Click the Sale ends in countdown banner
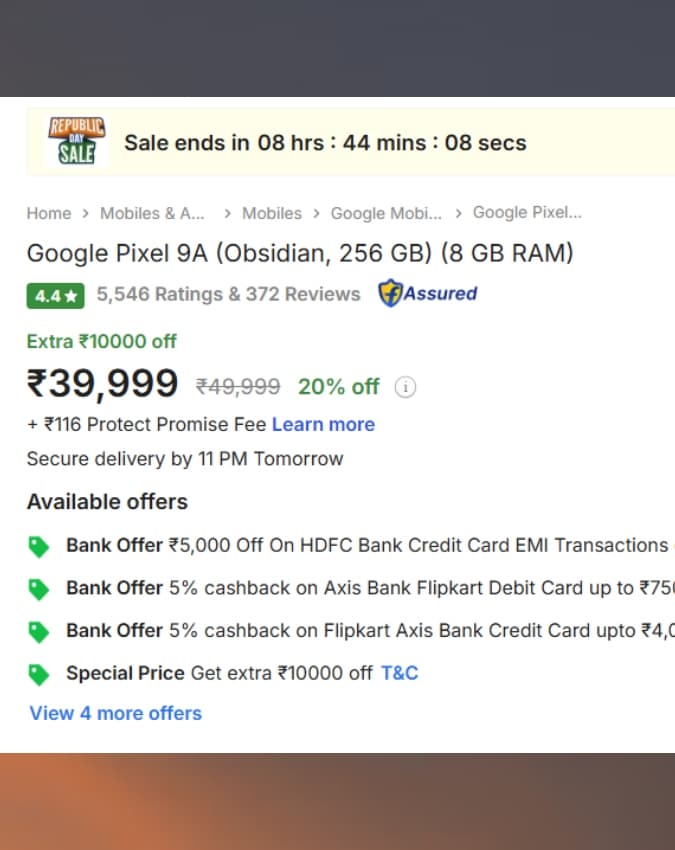Image resolution: width=675 pixels, height=850 pixels. click(x=351, y=142)
